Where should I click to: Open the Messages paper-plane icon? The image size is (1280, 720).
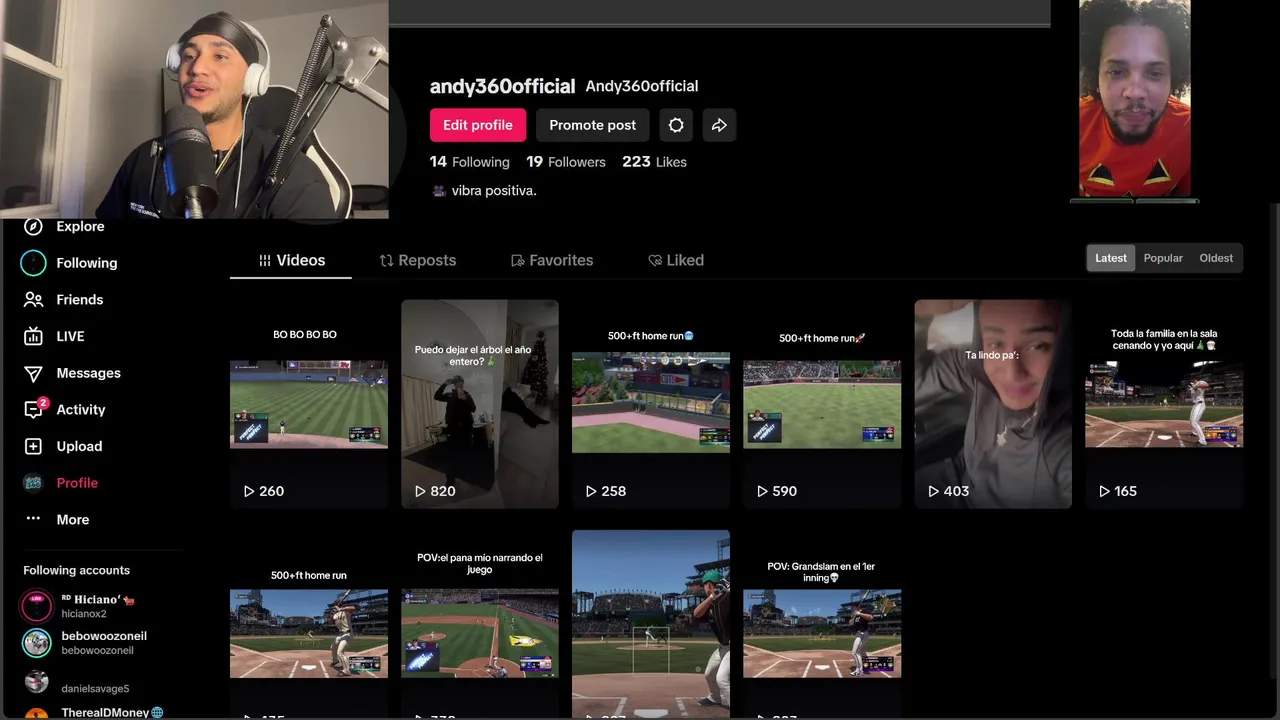[x=33, y=373]
